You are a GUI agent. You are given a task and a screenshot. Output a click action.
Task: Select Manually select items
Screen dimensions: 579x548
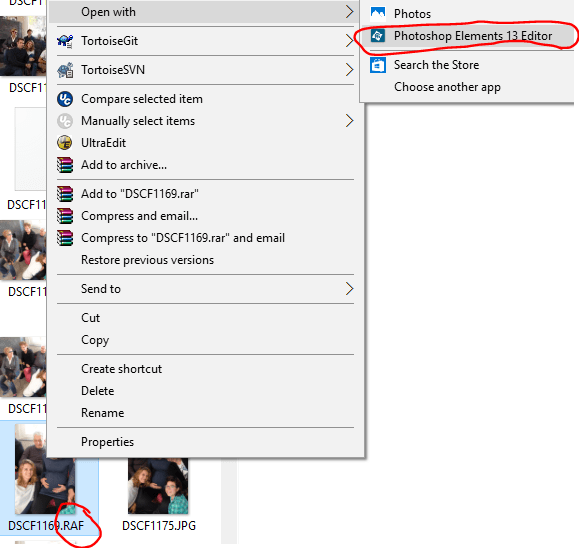pos(205,121)
